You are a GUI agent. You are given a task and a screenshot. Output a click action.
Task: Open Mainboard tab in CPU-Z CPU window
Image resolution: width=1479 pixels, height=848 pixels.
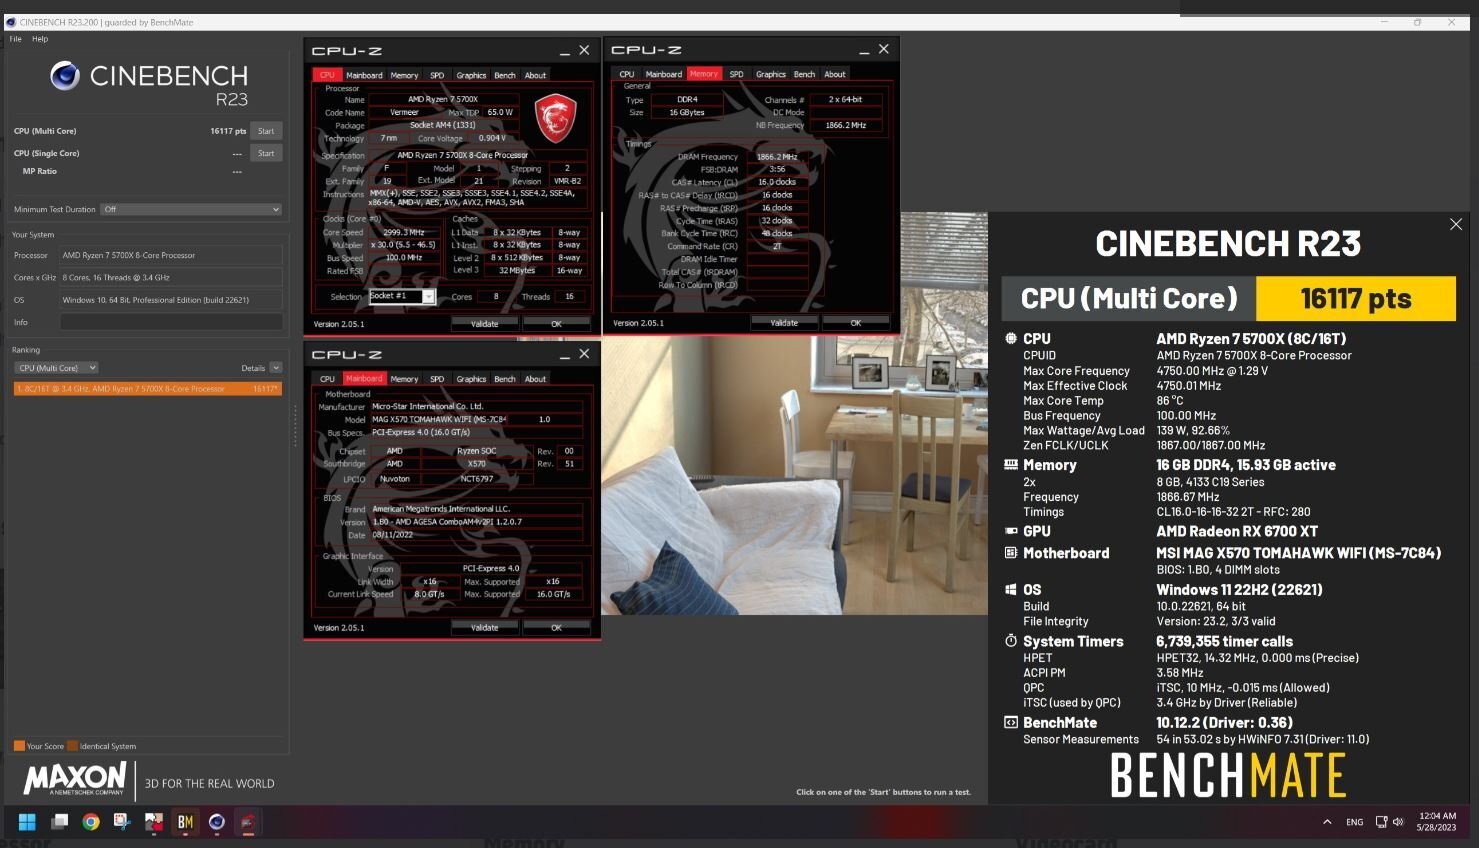coord(364,75)
